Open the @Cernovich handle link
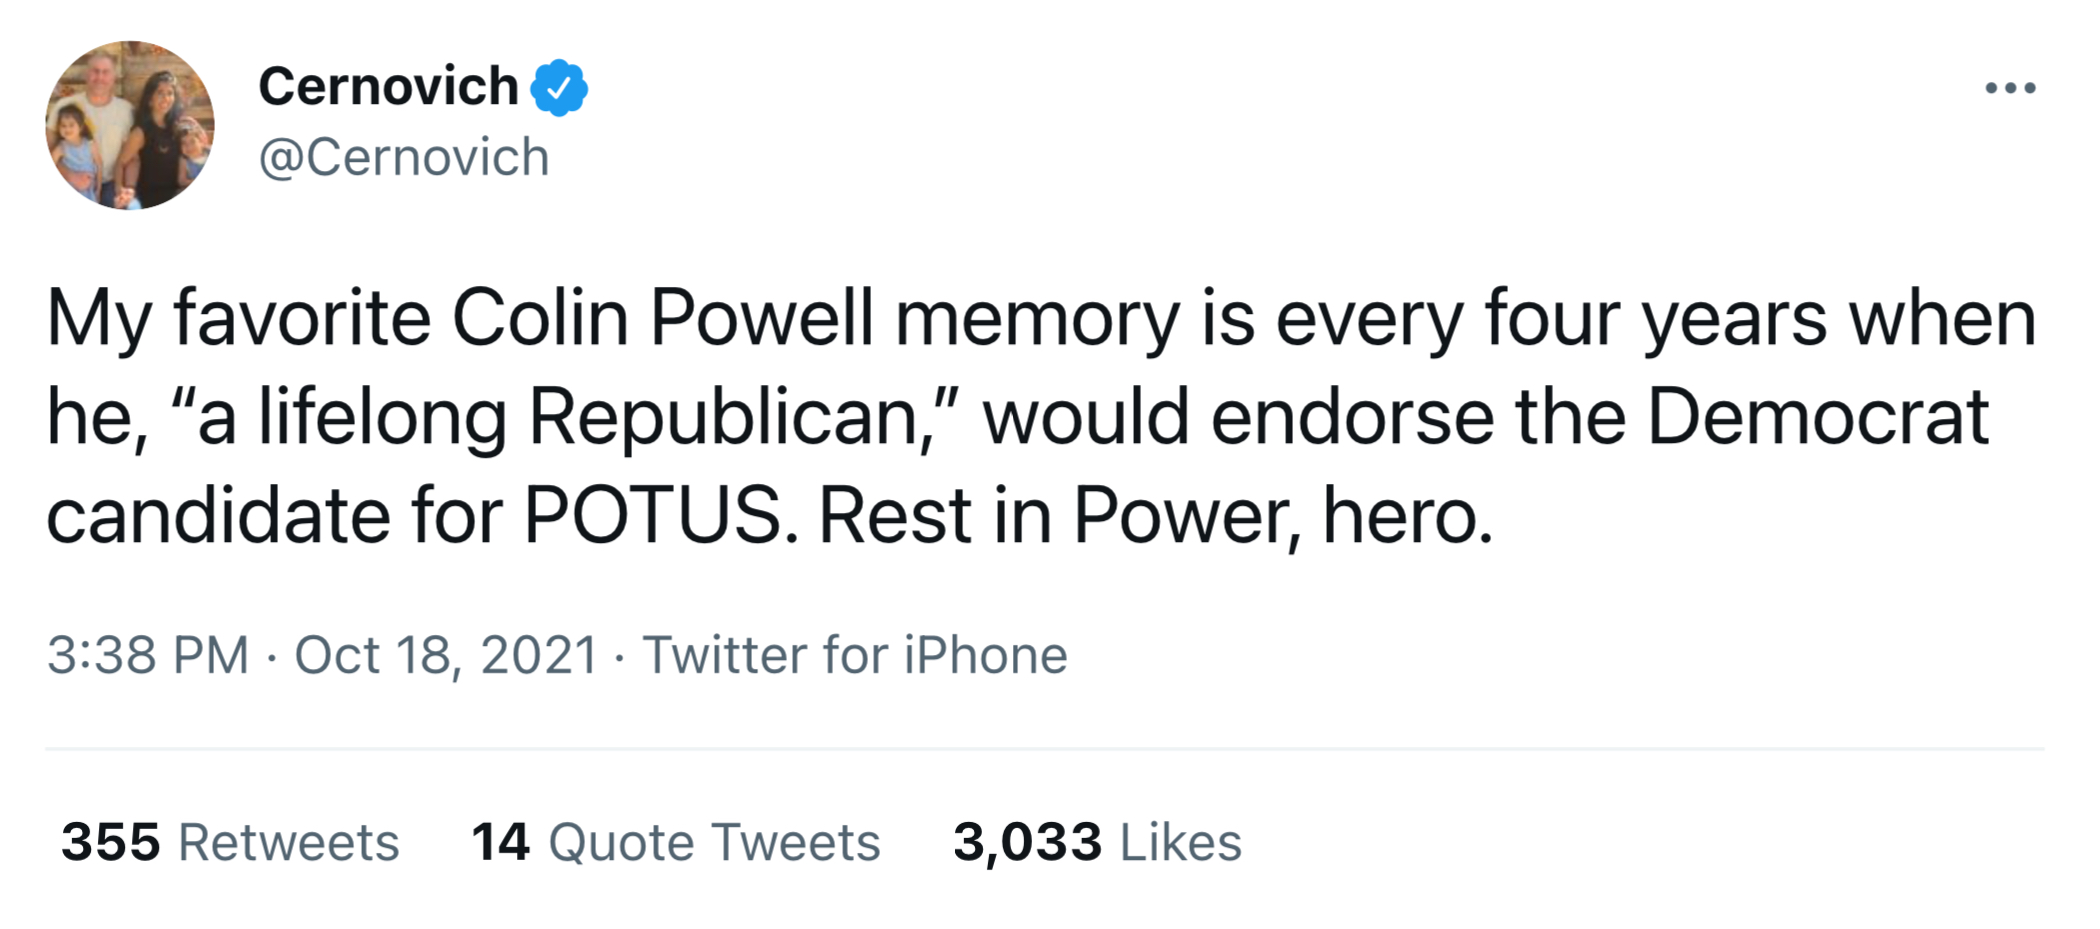 tap(404, 158)
